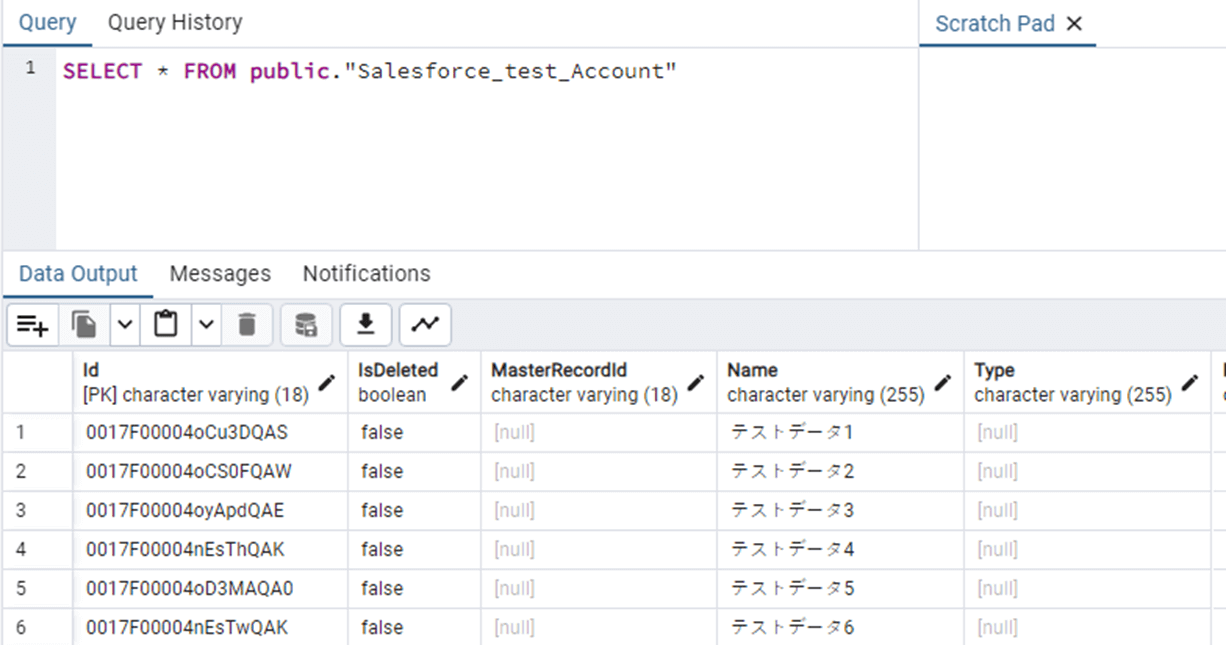This screenshot has height=645, width=1226.
Task: Click the Delete row trash icon
Action: point(247,324)
